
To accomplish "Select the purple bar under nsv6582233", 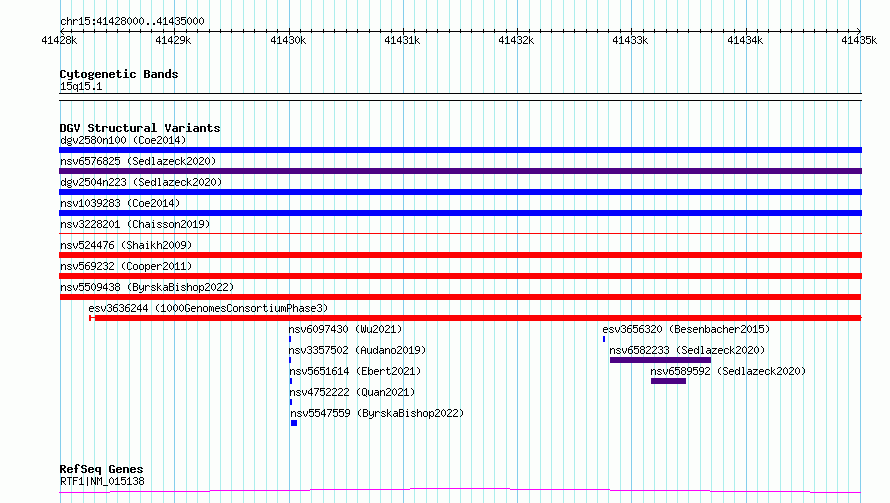I will 660,360.
